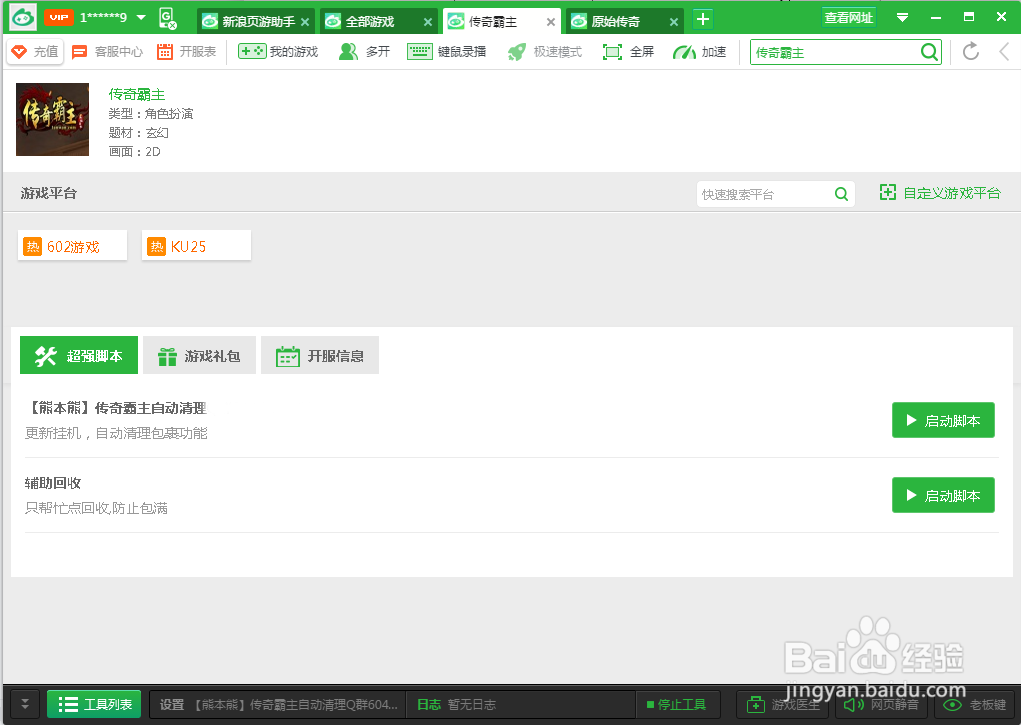Click 停止工具 stop tool
The width and height of the screenshot is (1021, 725).
(677, 705)
